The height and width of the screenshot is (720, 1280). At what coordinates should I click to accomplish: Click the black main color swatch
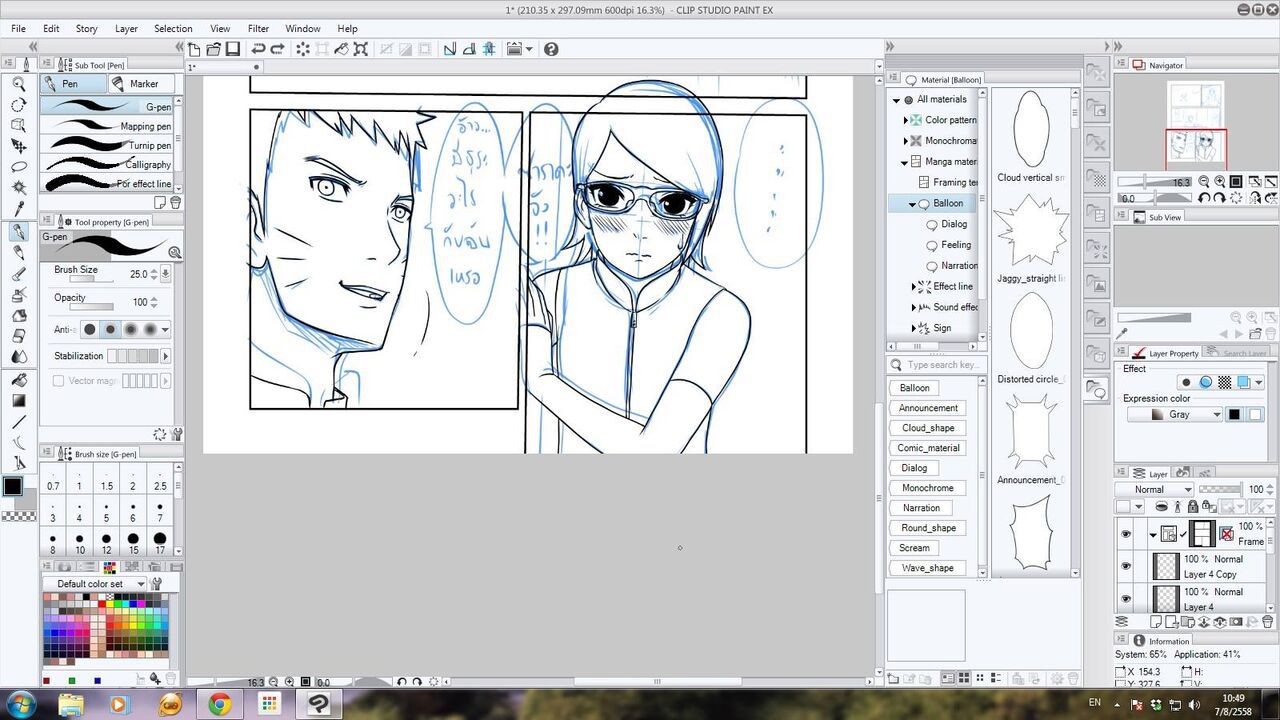[12, 486]
